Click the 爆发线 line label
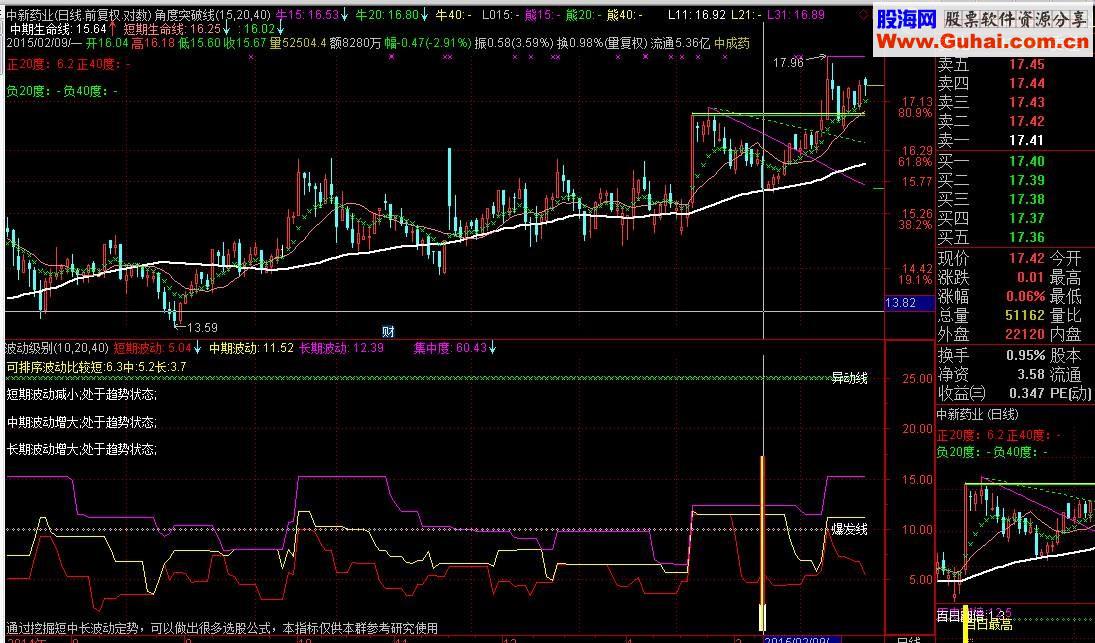Screen dimensions: 1095x643 [x=849, y=529]
